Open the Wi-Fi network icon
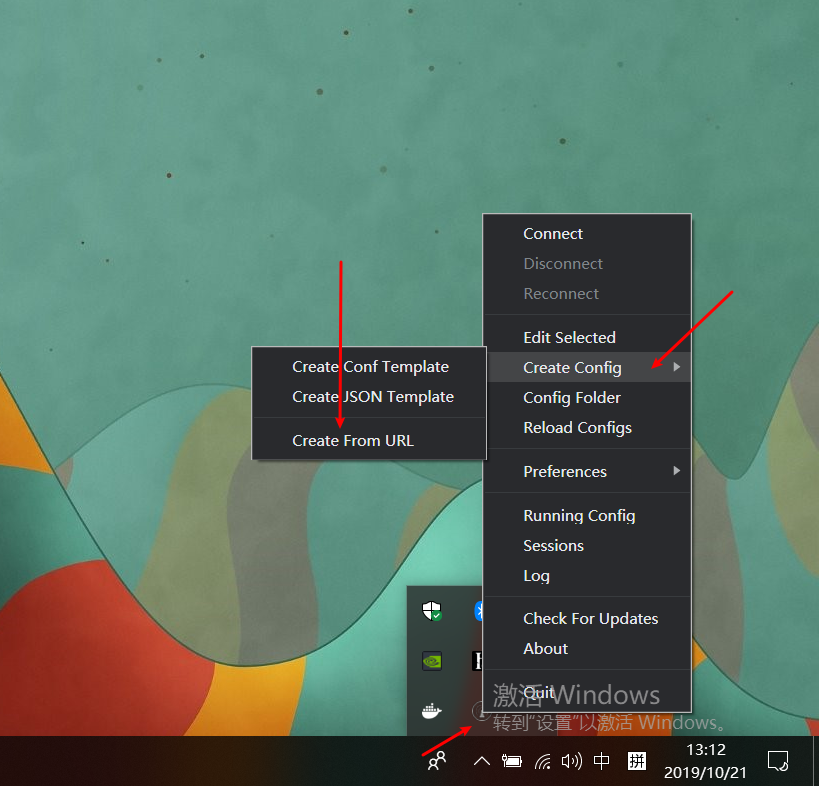The width and height of the screenshot is (819, 786). click(542, 761)
